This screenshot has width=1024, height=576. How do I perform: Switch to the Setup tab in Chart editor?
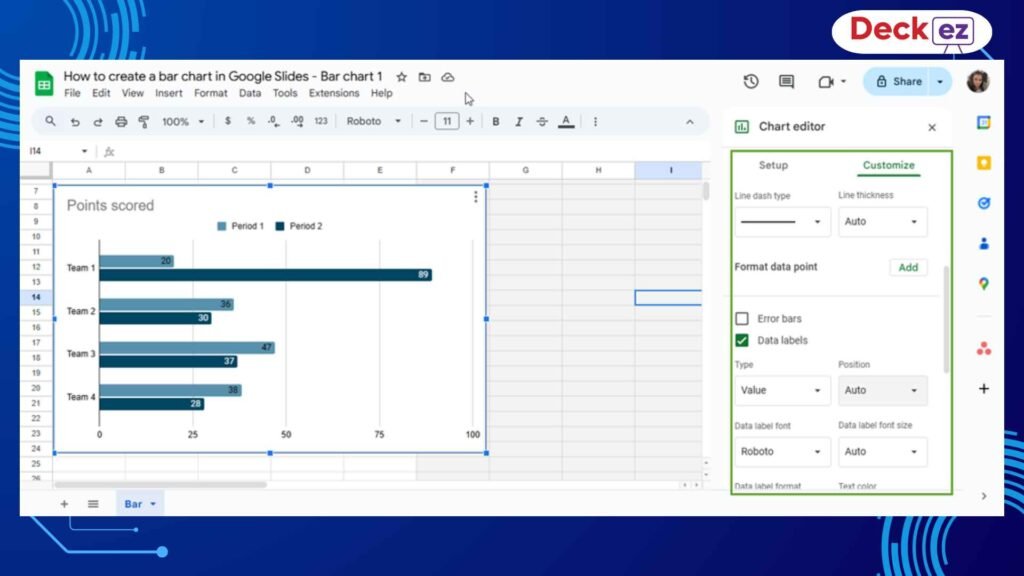tap(773, 165)
